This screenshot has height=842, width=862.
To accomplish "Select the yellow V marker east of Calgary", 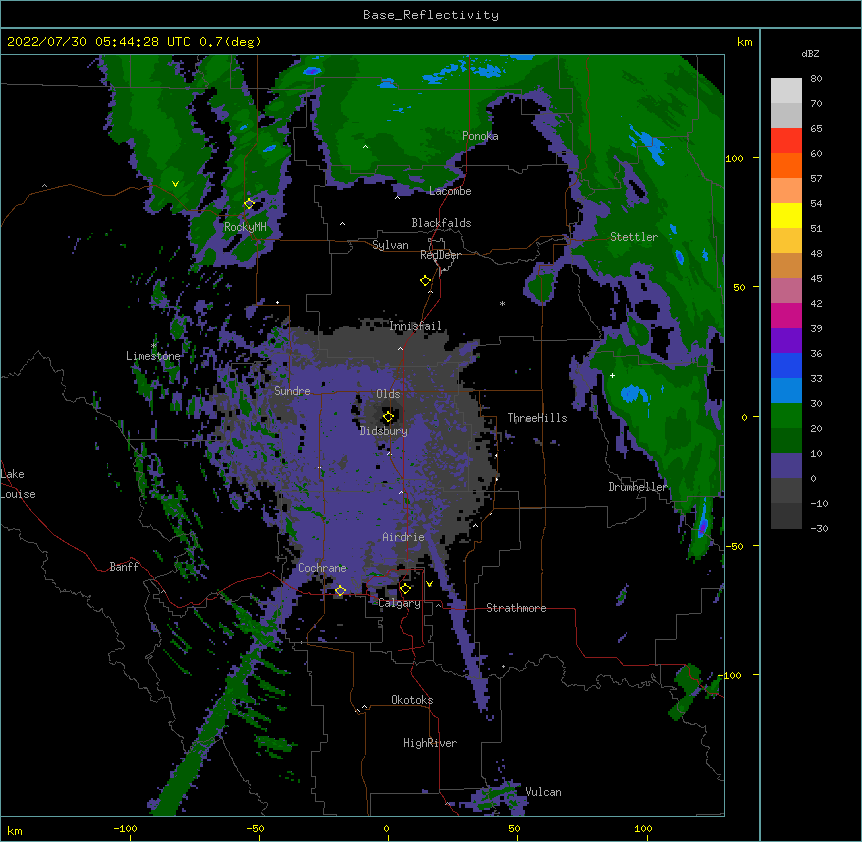I will click(x=429, y=584).
